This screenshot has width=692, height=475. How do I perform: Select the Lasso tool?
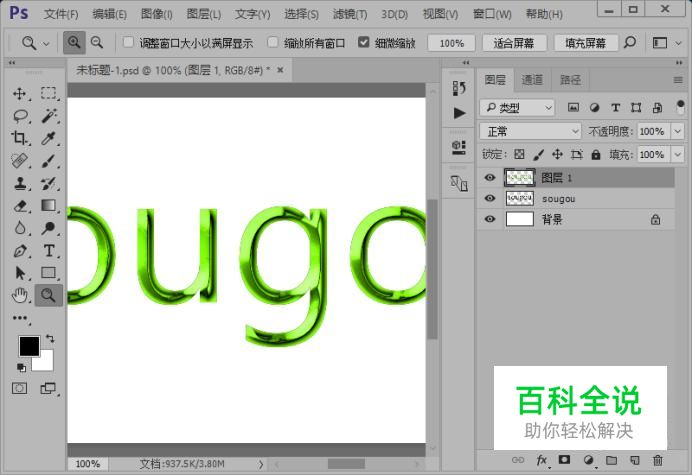pos(20,116)
